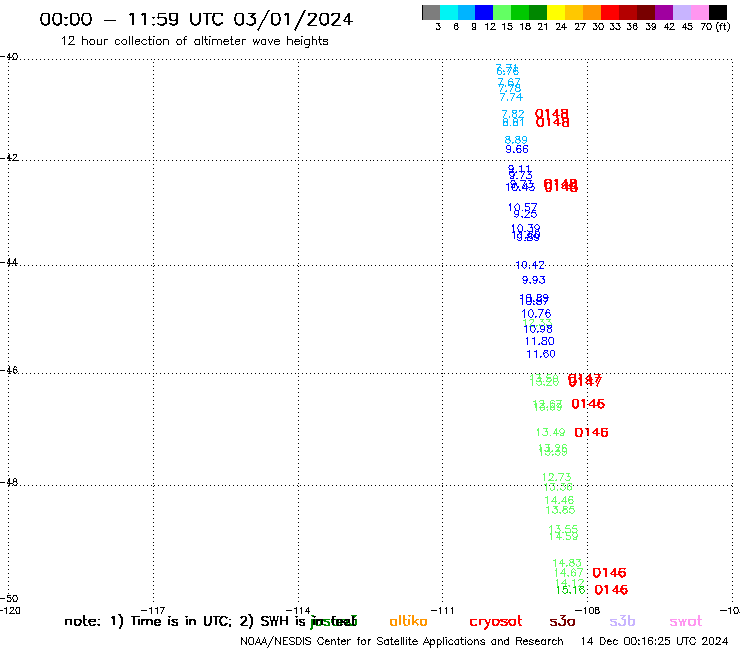Viewport: 740px width, 650px height.
Task: Click the -117 longitude axis label
Action: tap(153, 611)
